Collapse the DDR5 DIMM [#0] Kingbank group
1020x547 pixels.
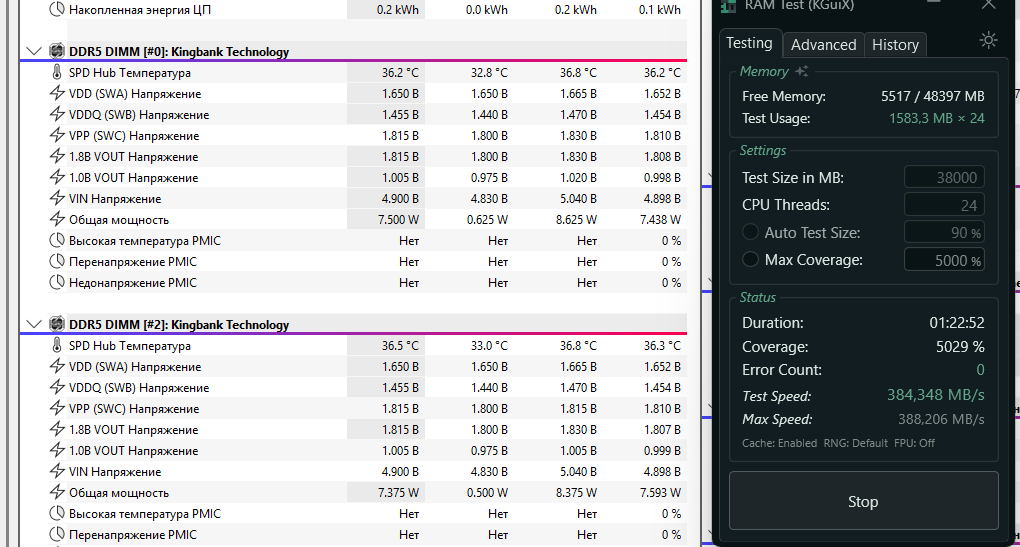(34, 51)
